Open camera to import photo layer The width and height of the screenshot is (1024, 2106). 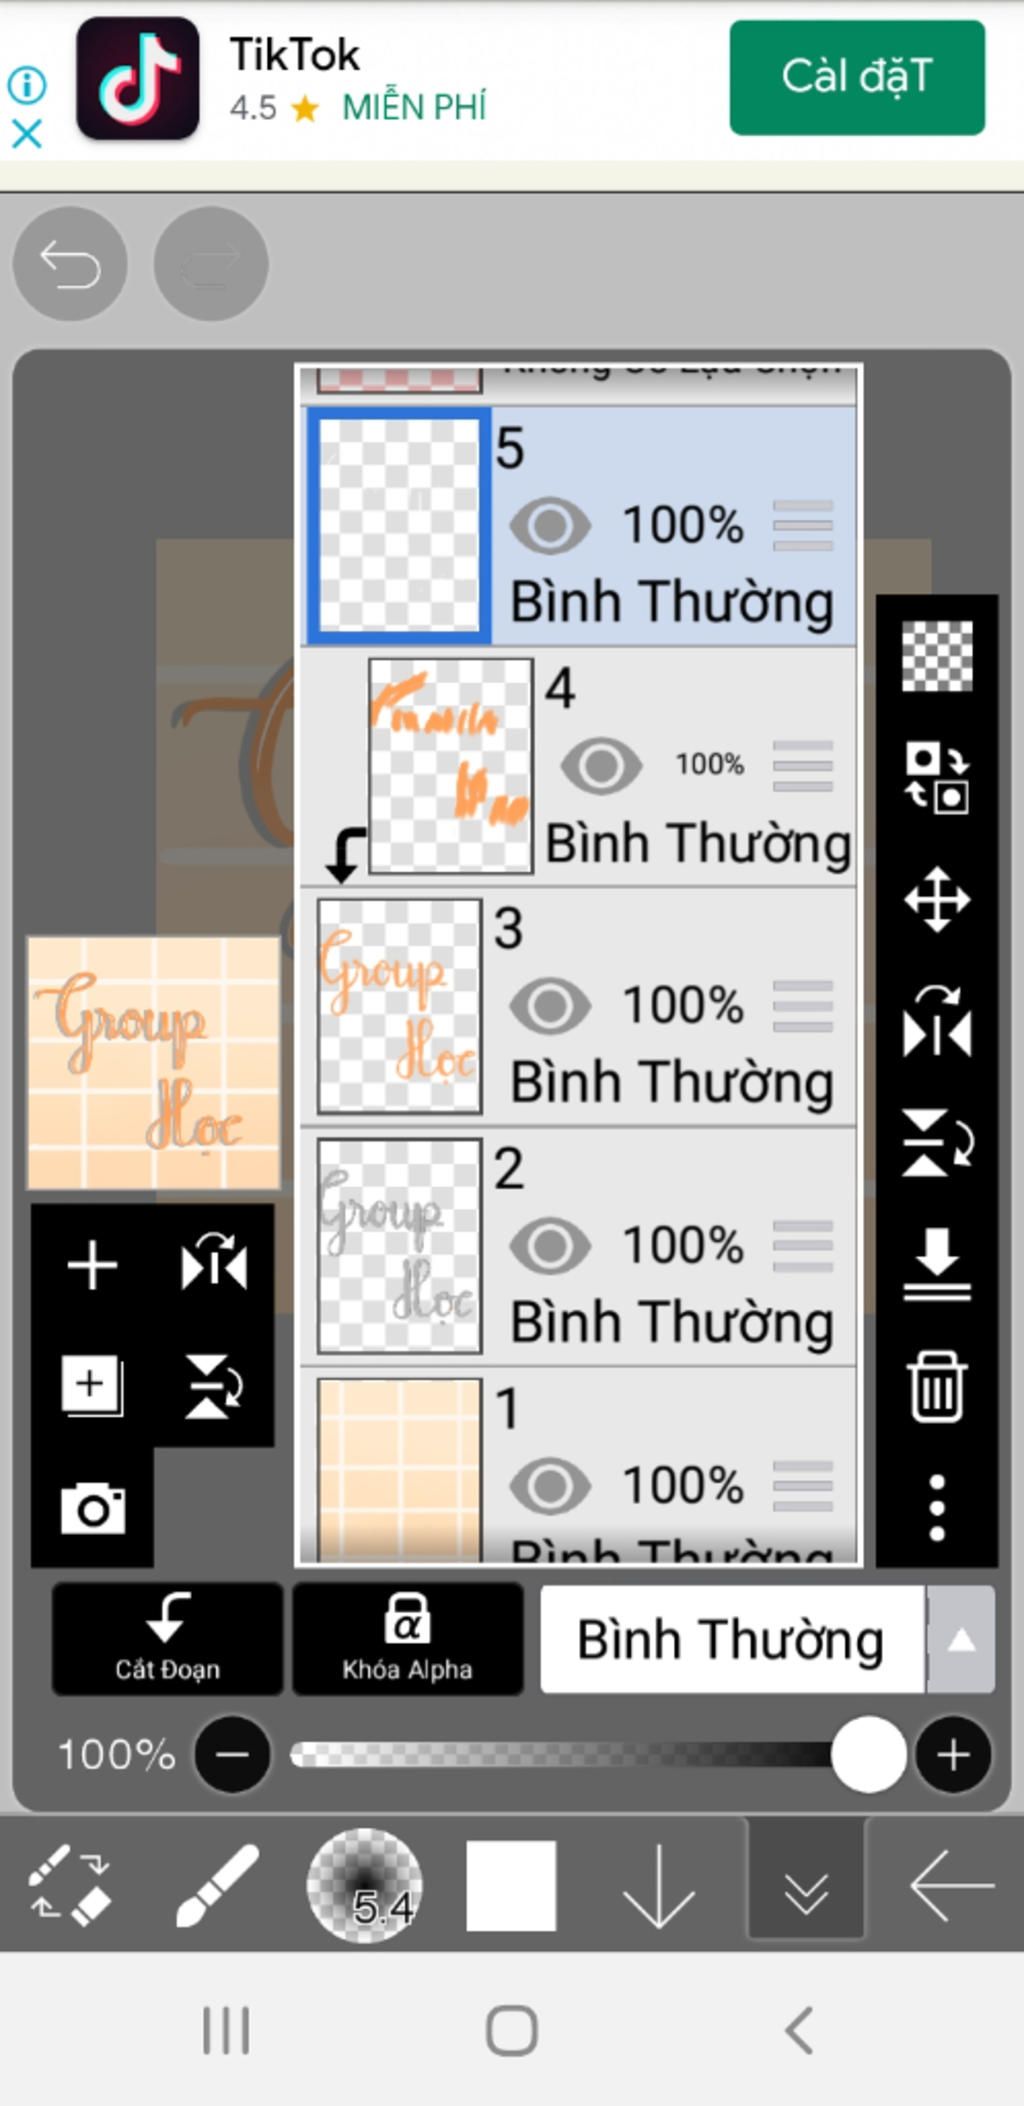pyautogui.click(x=93, y=1508)
